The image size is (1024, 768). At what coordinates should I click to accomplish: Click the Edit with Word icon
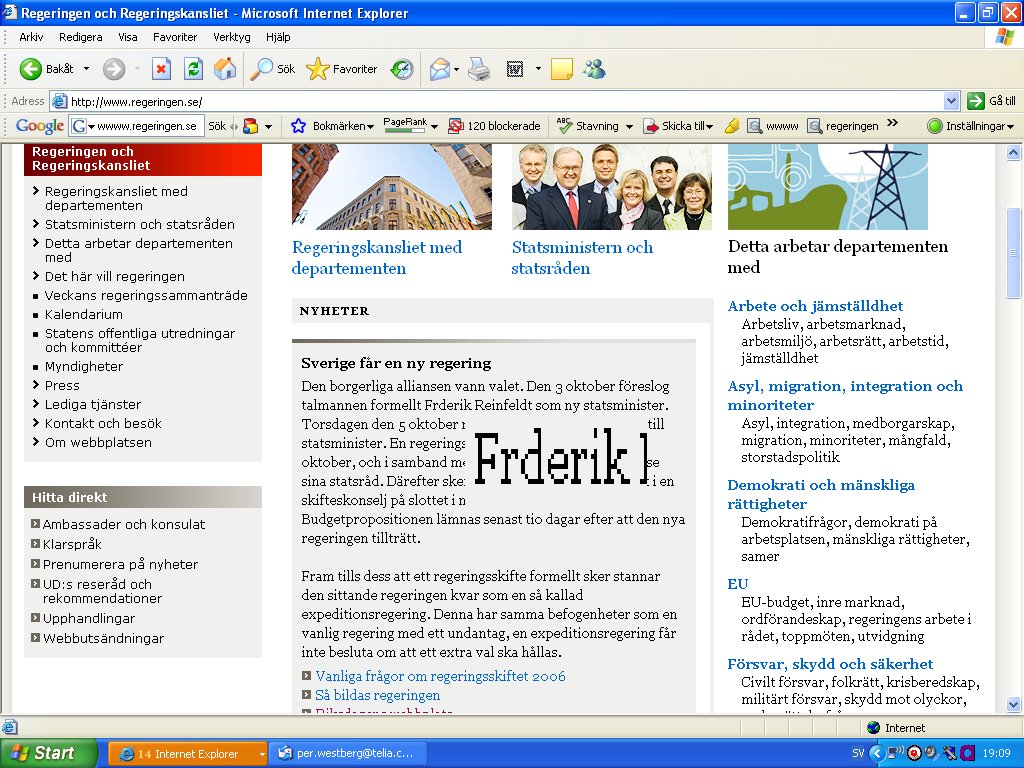click(x=515, y=69)
